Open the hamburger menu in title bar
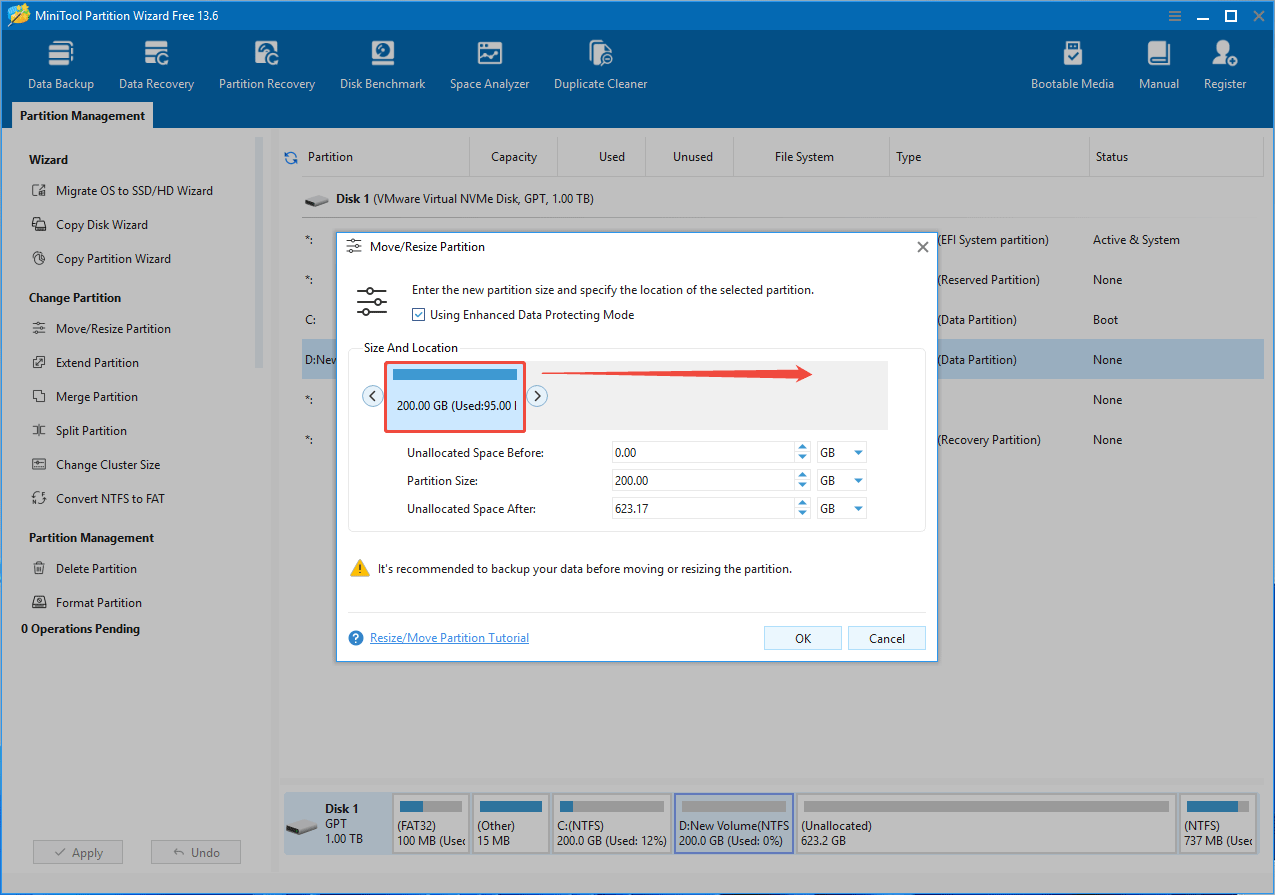The width and height of the screenshot is (1275, 895). point(1175,16)
